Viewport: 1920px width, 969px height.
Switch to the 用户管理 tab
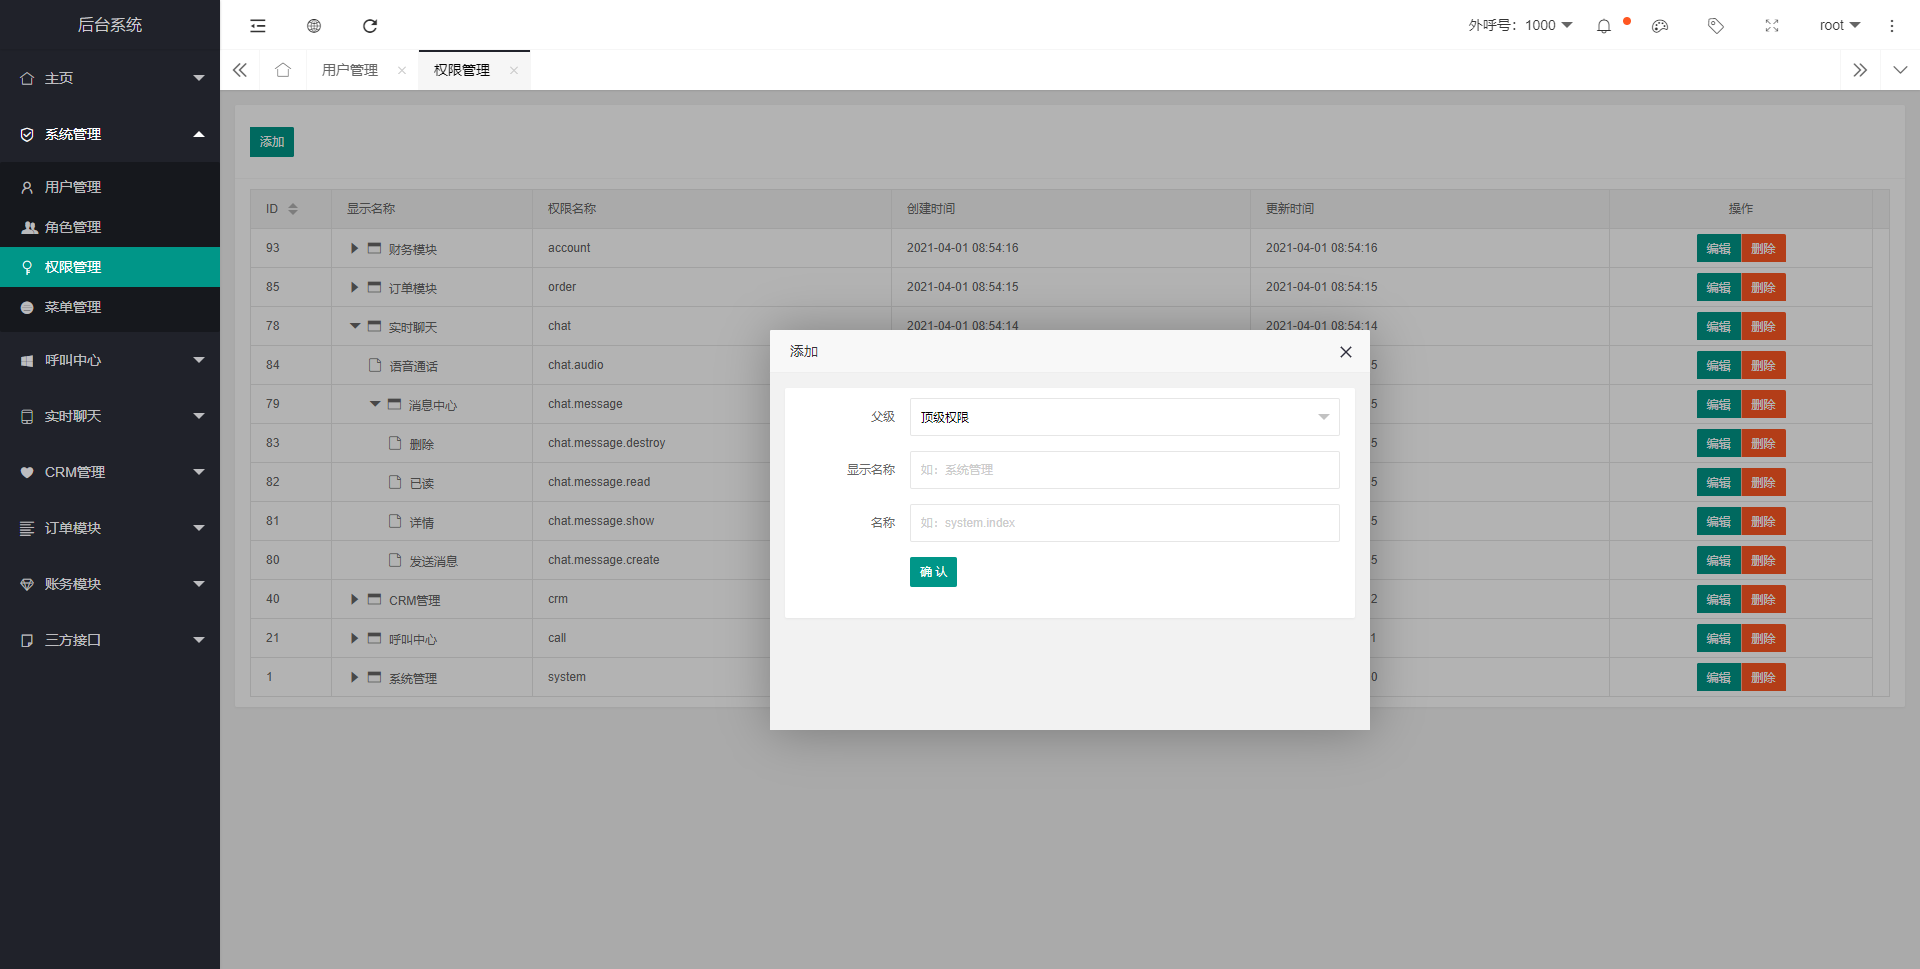tap(350, 70)
